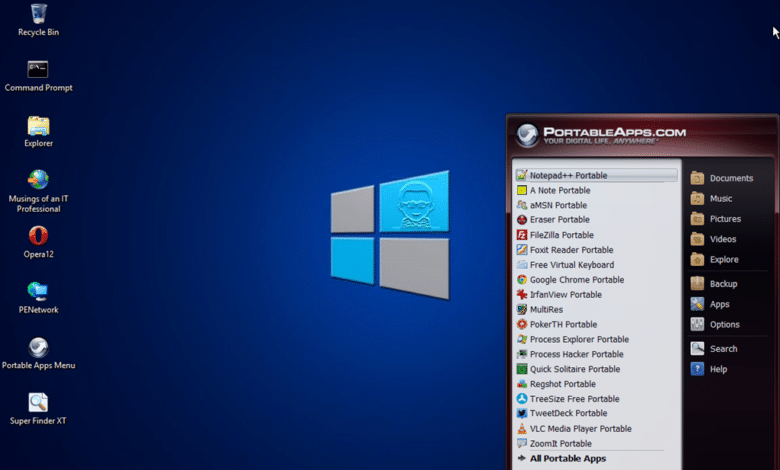
Task: Open the Pictures folder in PortableApps menu
Action: pos(715,219)
